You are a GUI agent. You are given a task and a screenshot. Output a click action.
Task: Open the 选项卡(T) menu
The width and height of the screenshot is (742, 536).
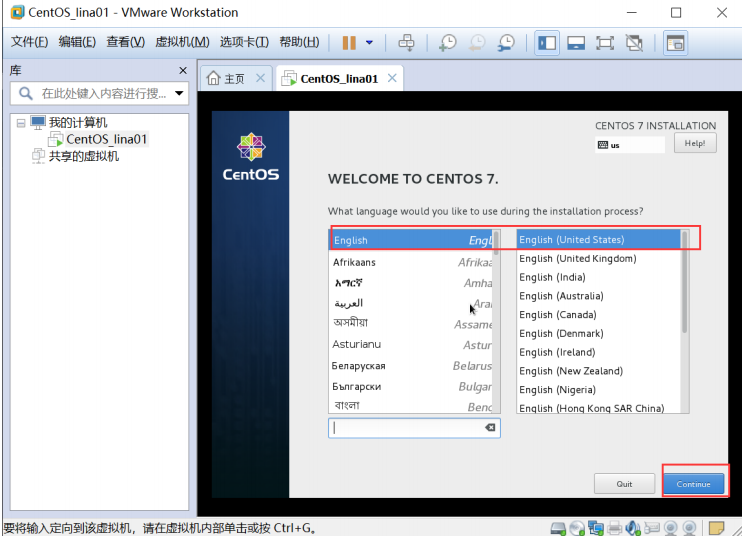coord(244,42)
